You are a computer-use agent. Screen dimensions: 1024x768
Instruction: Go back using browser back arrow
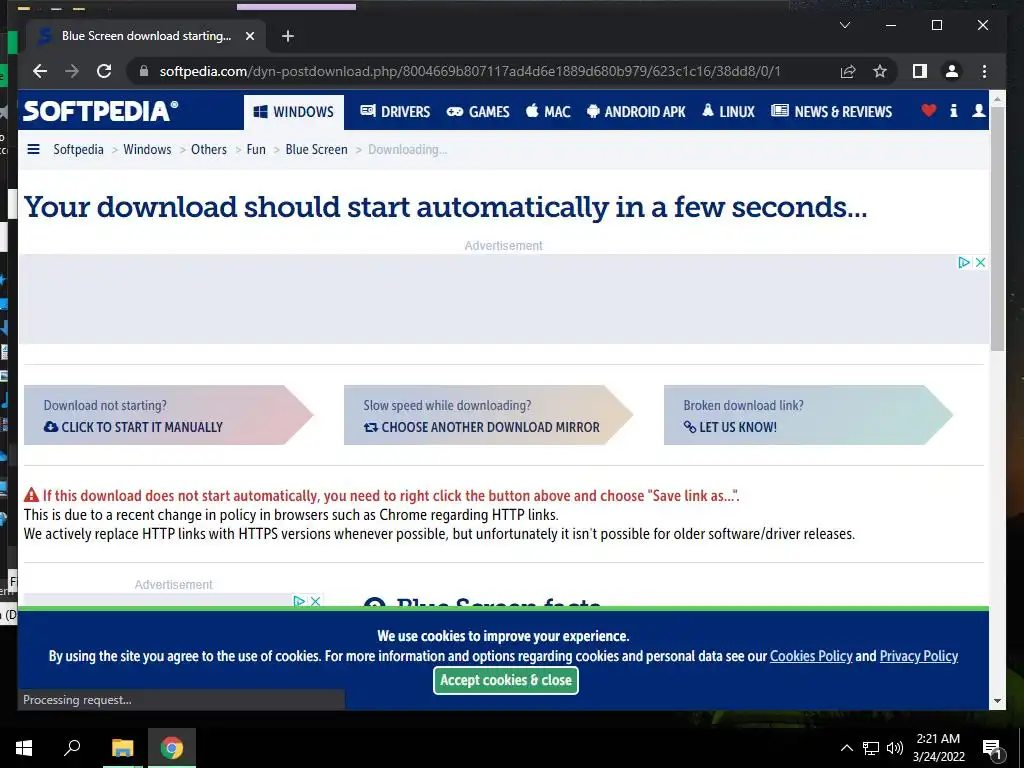coord(40,71)
